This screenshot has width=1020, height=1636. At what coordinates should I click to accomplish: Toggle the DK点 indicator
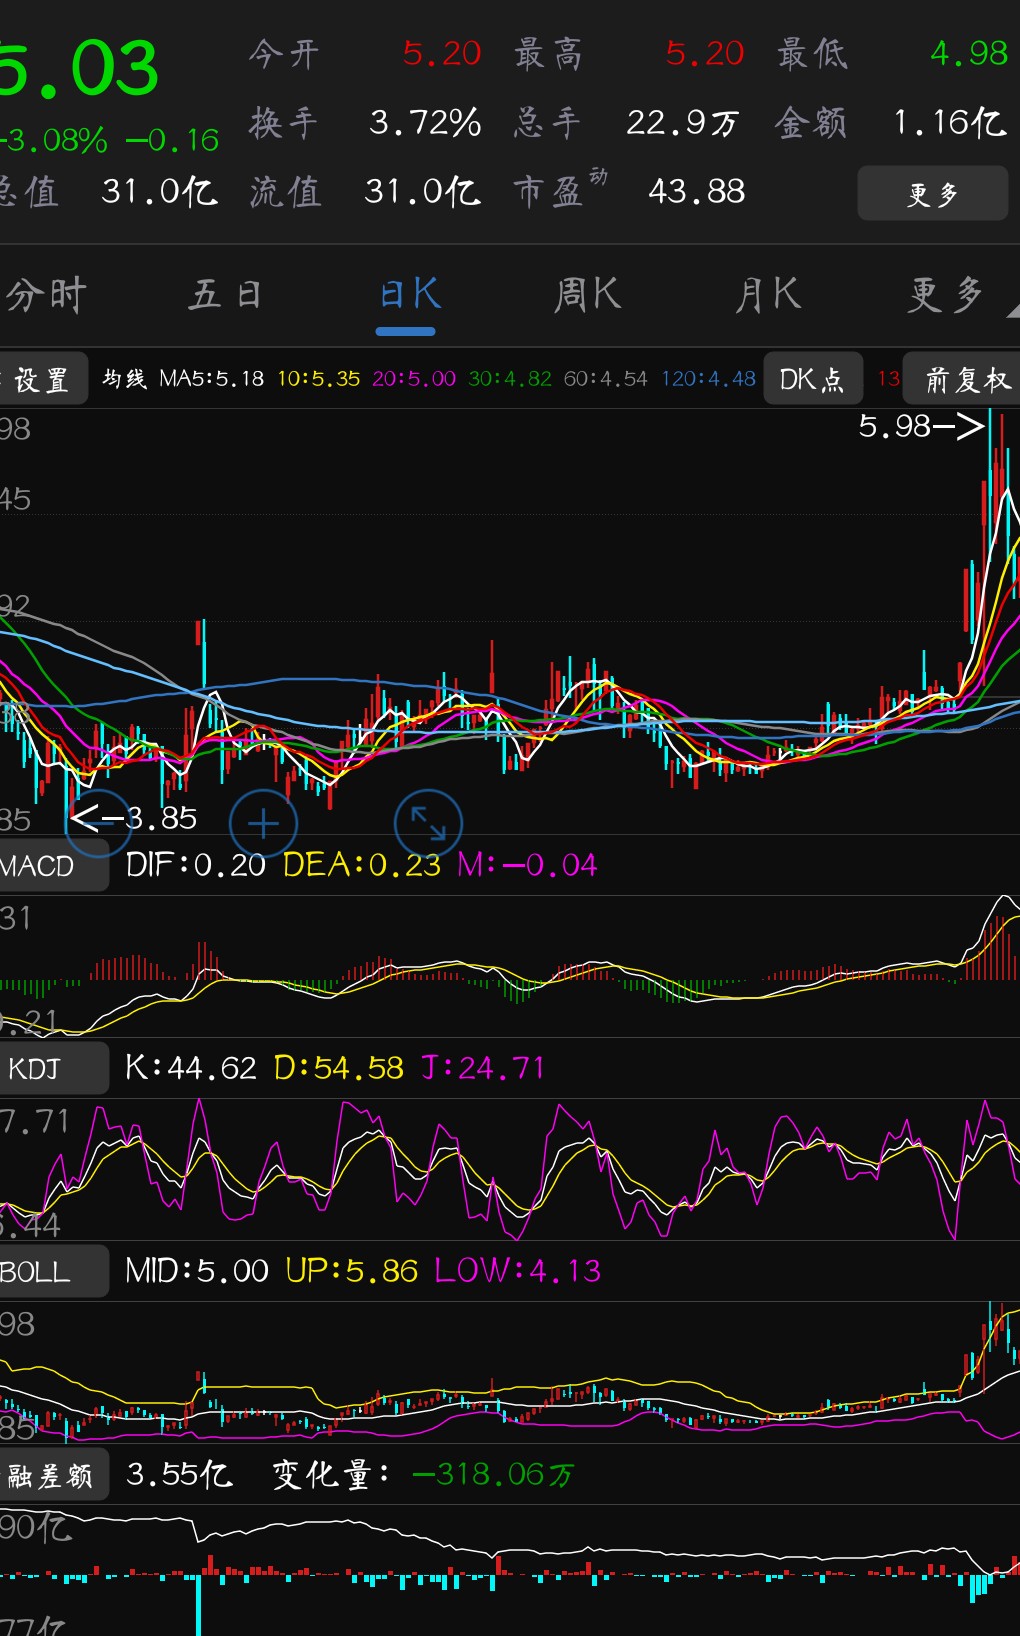coord(811,379)
